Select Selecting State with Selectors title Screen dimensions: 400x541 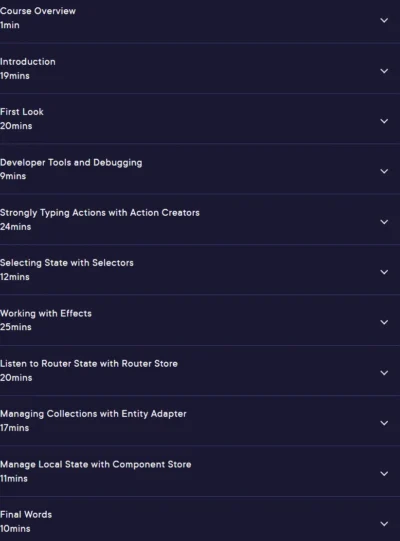(67, 263)
